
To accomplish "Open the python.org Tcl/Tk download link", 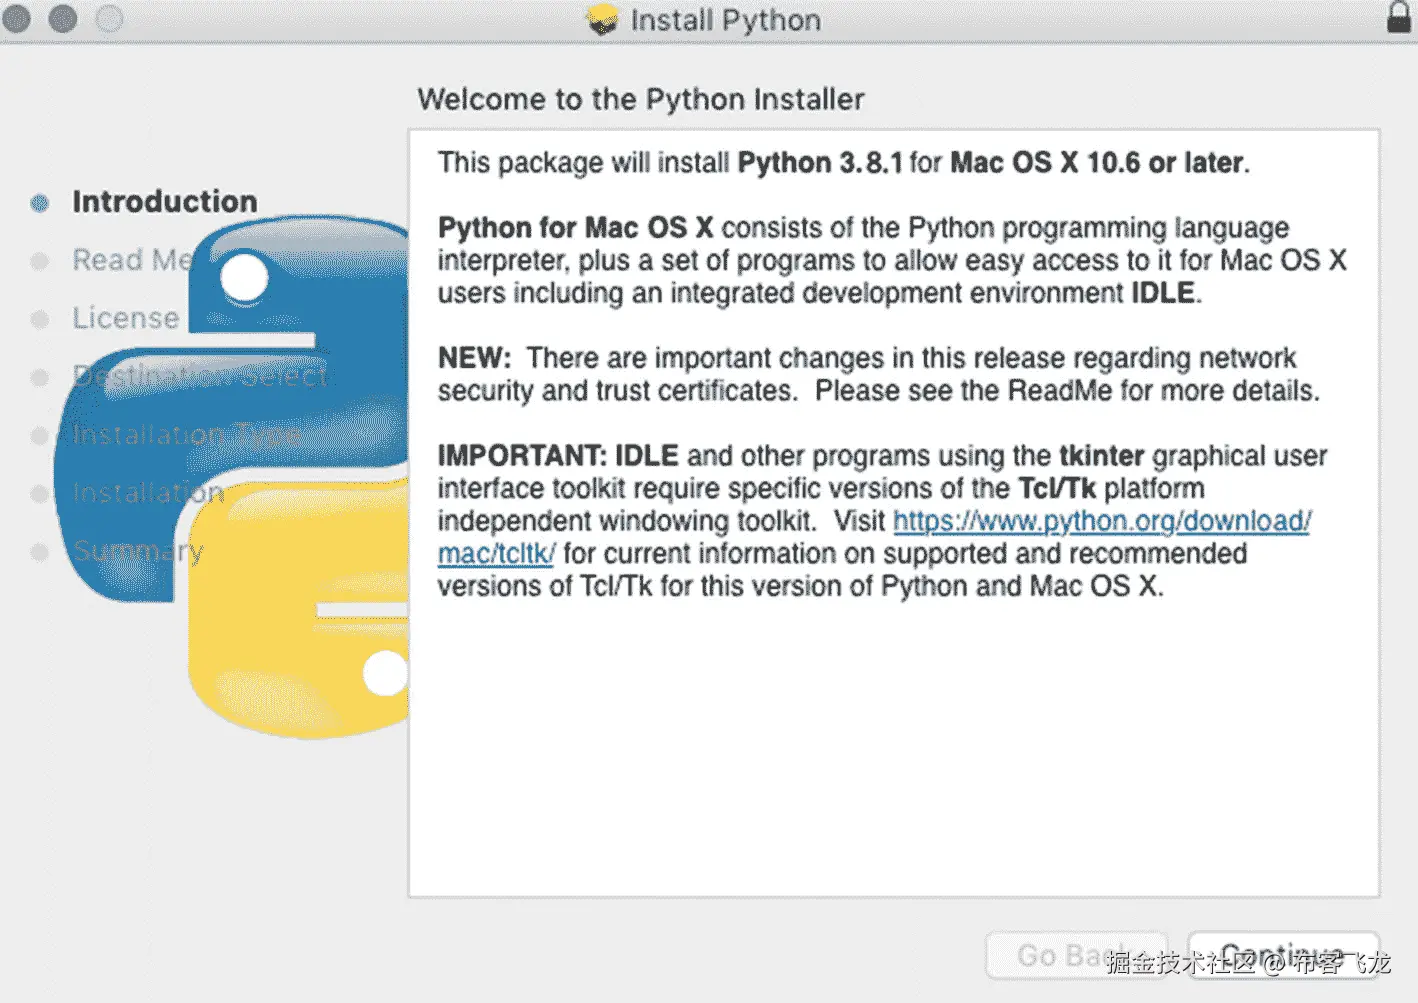I will pyautogui.click(x=1102, y=521).
